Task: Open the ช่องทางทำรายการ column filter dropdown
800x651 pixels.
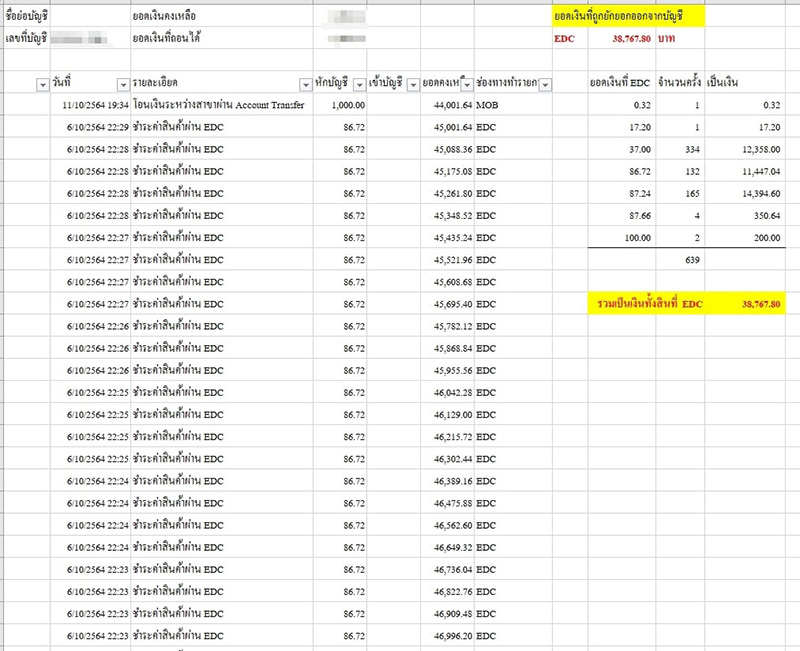Action: click(x=545, y=85)
